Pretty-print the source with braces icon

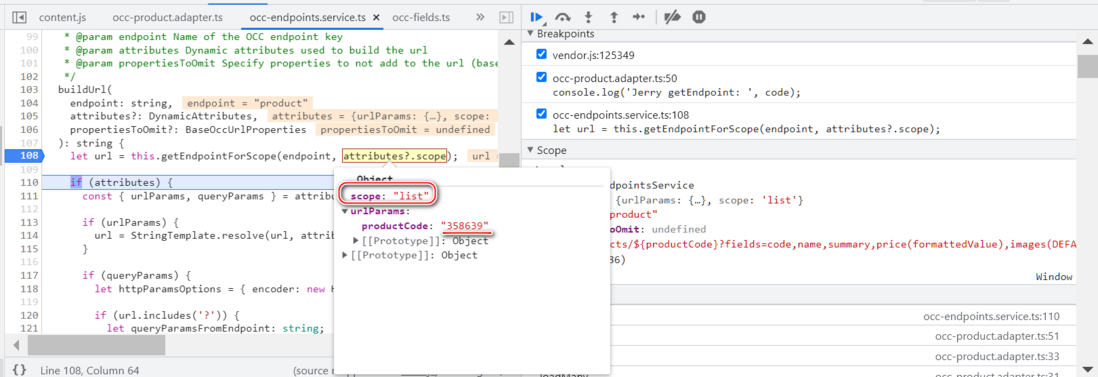click(x=20, y=369)
